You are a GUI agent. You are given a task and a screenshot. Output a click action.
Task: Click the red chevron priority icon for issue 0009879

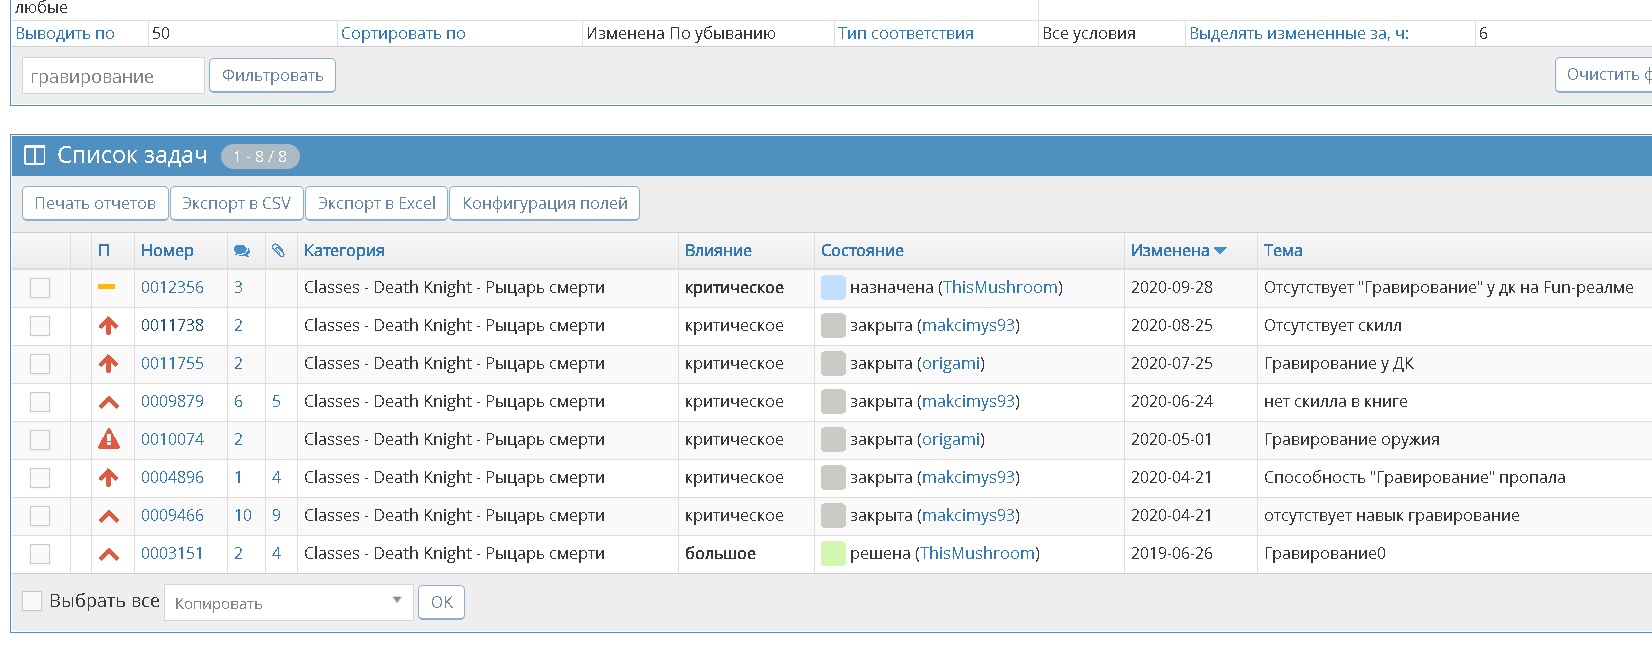(108, 402)
